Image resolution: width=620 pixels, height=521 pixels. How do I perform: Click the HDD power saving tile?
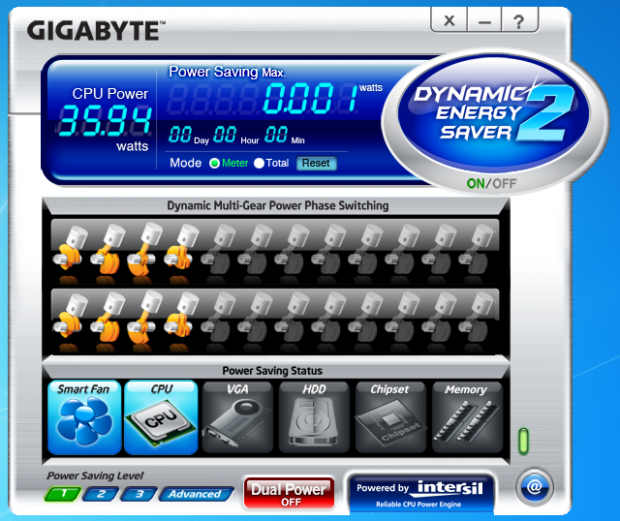click(314, 417)
